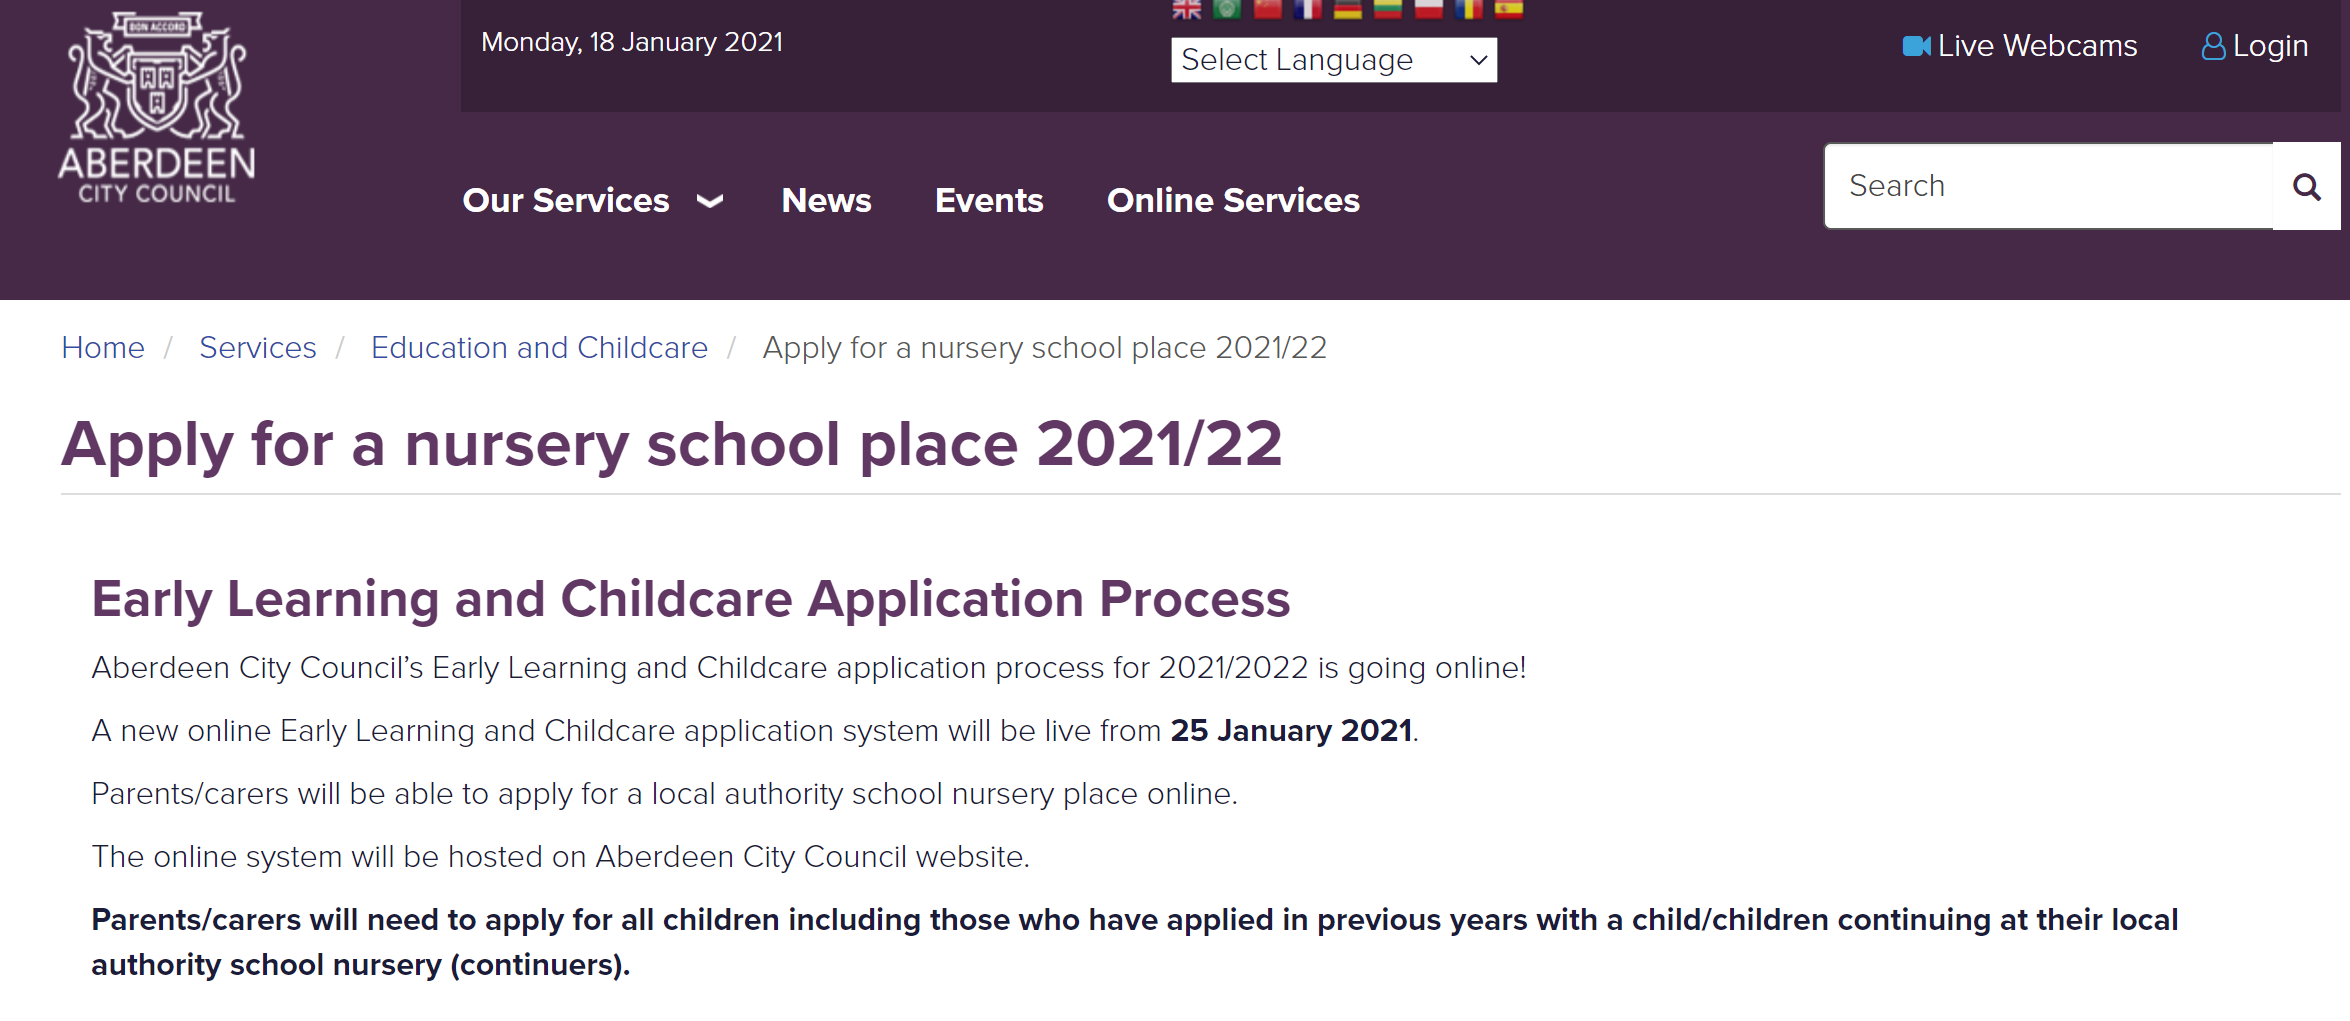The width and height of the screenshot is (2350, 1021).
Task: Click 'The online system will be hosted' sentence
Action: tap(561, 856)
